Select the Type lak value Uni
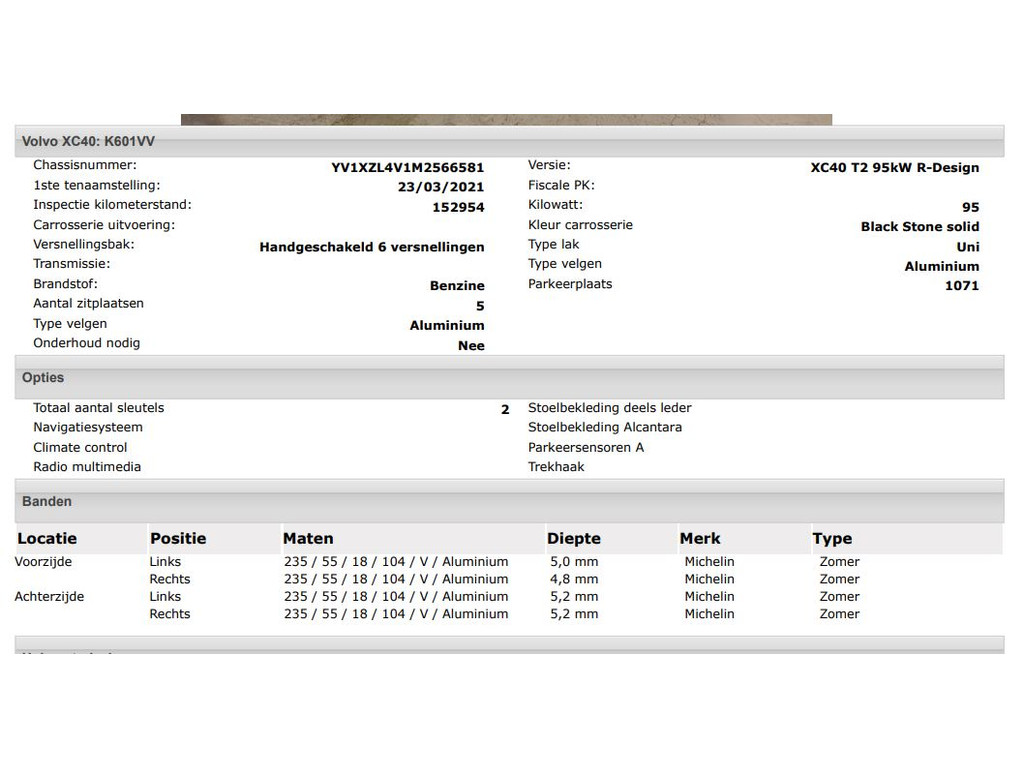The width and height of the screenshot is (1024, 768). [968, 248]
